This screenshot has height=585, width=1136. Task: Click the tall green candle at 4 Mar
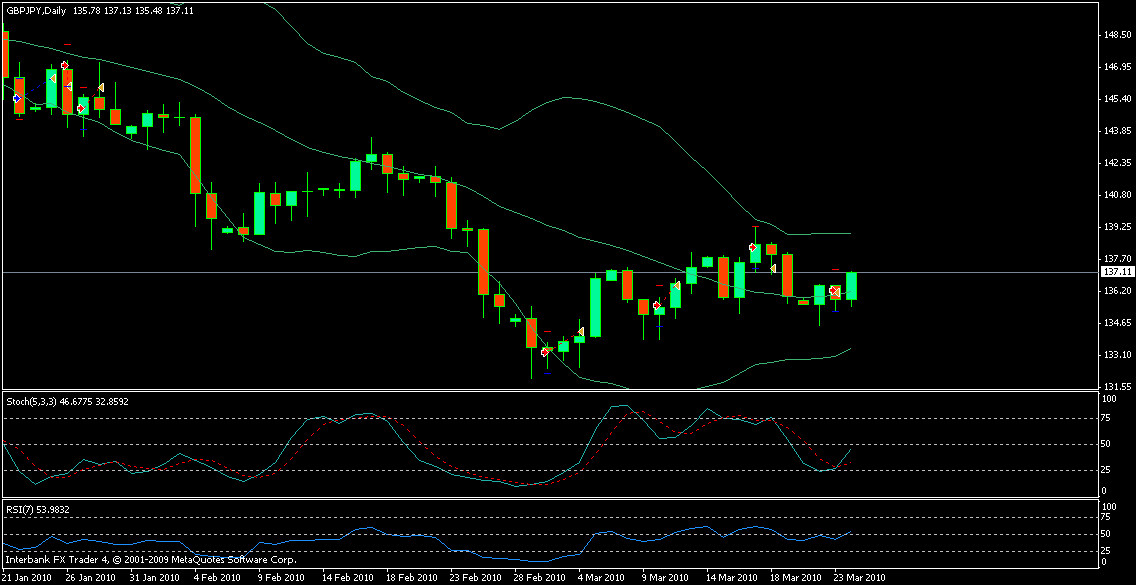[x=595, y=307]
